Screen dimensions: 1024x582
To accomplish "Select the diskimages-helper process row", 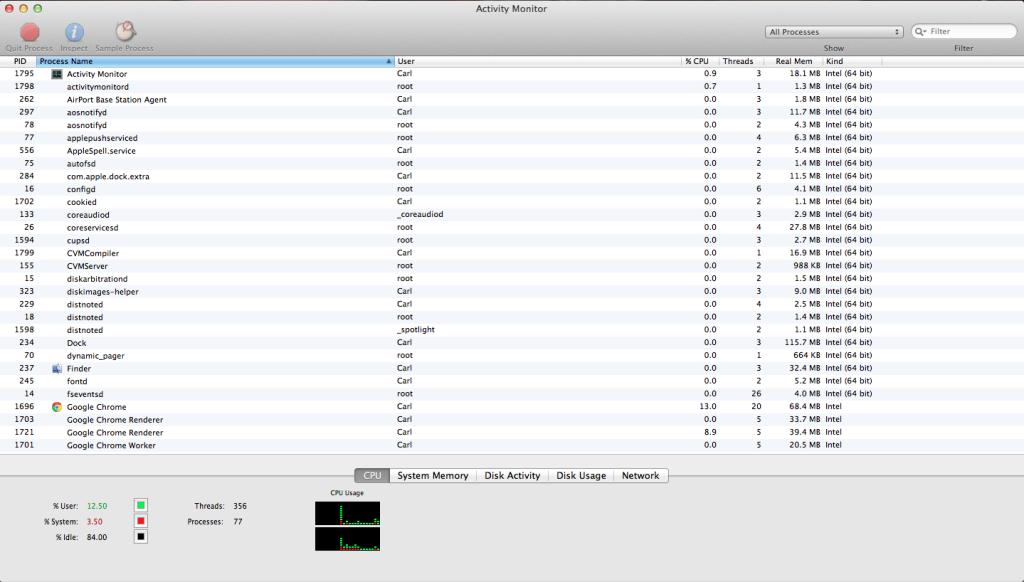I will tap(512, 291).
